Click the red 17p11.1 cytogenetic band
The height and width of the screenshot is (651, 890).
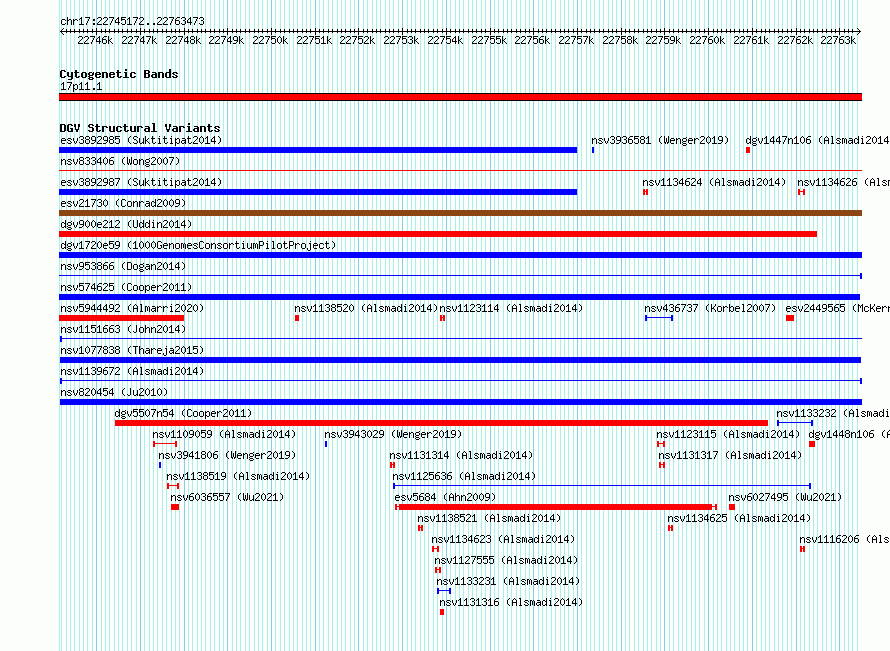click(460, 97)
